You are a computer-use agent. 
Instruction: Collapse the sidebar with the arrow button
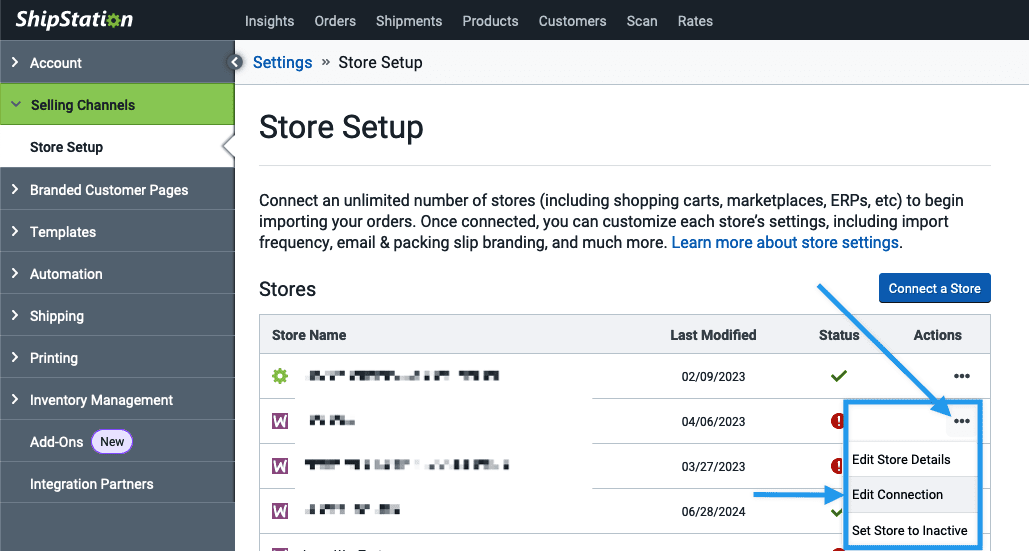(x=235, y=62)
